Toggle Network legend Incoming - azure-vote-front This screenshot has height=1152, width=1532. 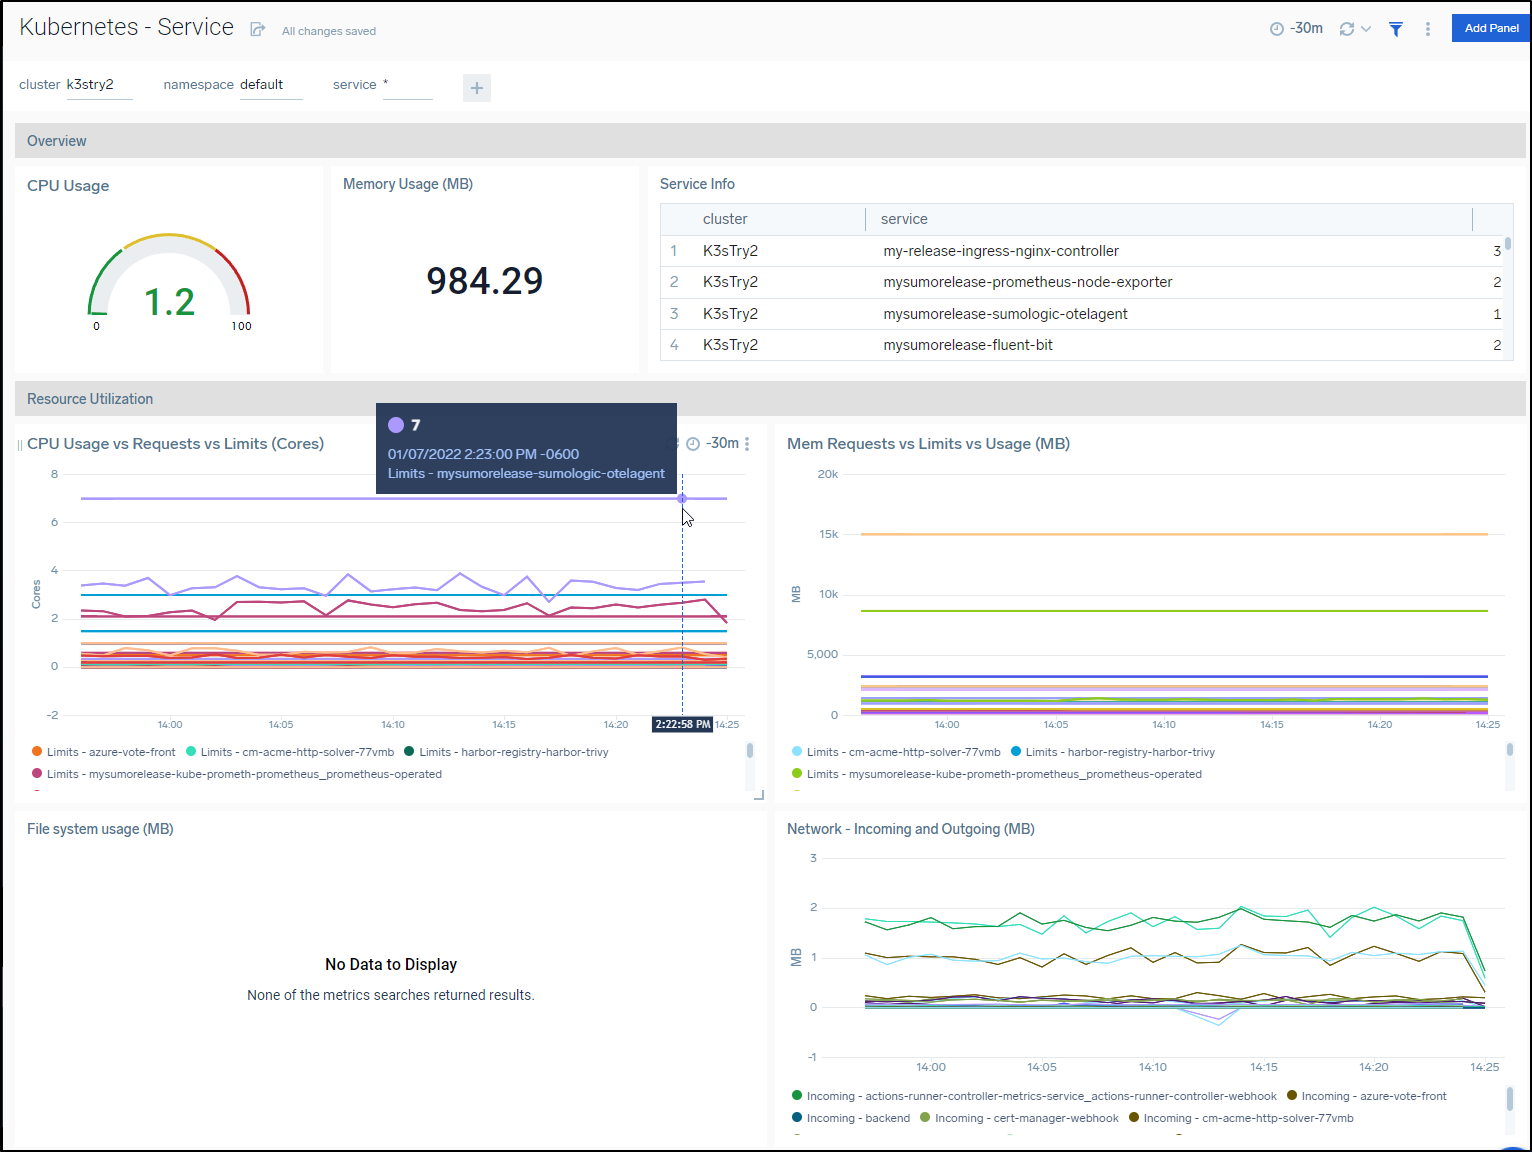(x=1366, y=1096)
